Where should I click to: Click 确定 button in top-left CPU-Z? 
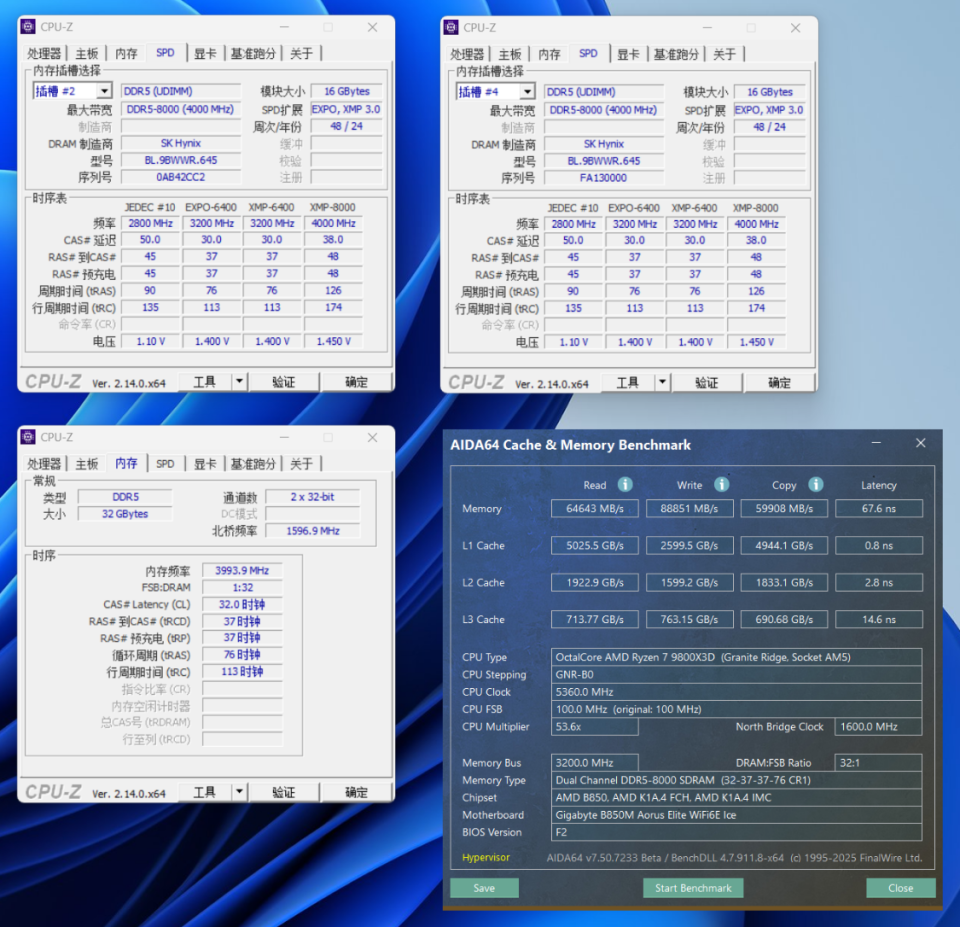coord(356,382)
